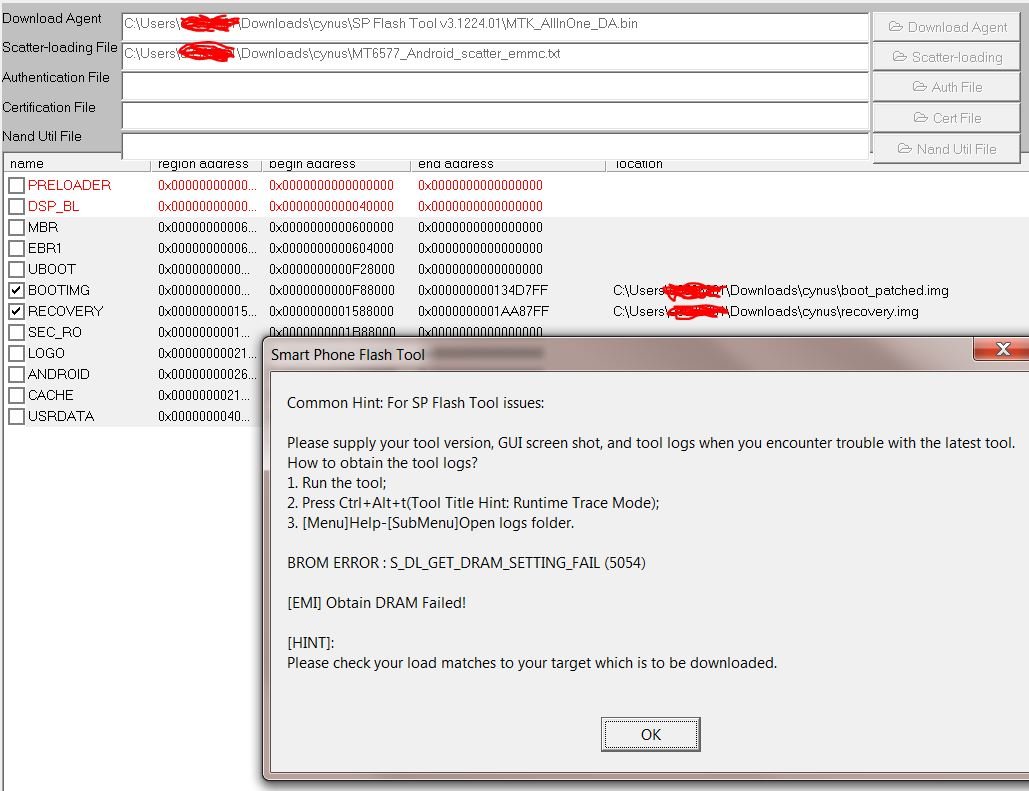Focus the Nand Util File input field
Screen dimensions: 1029x791
pyautogui.click(x=495, y=146)
